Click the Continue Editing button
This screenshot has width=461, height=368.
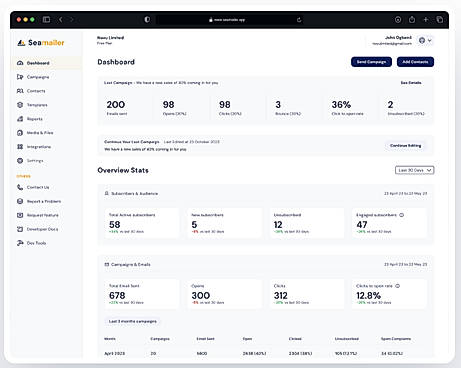405,146
